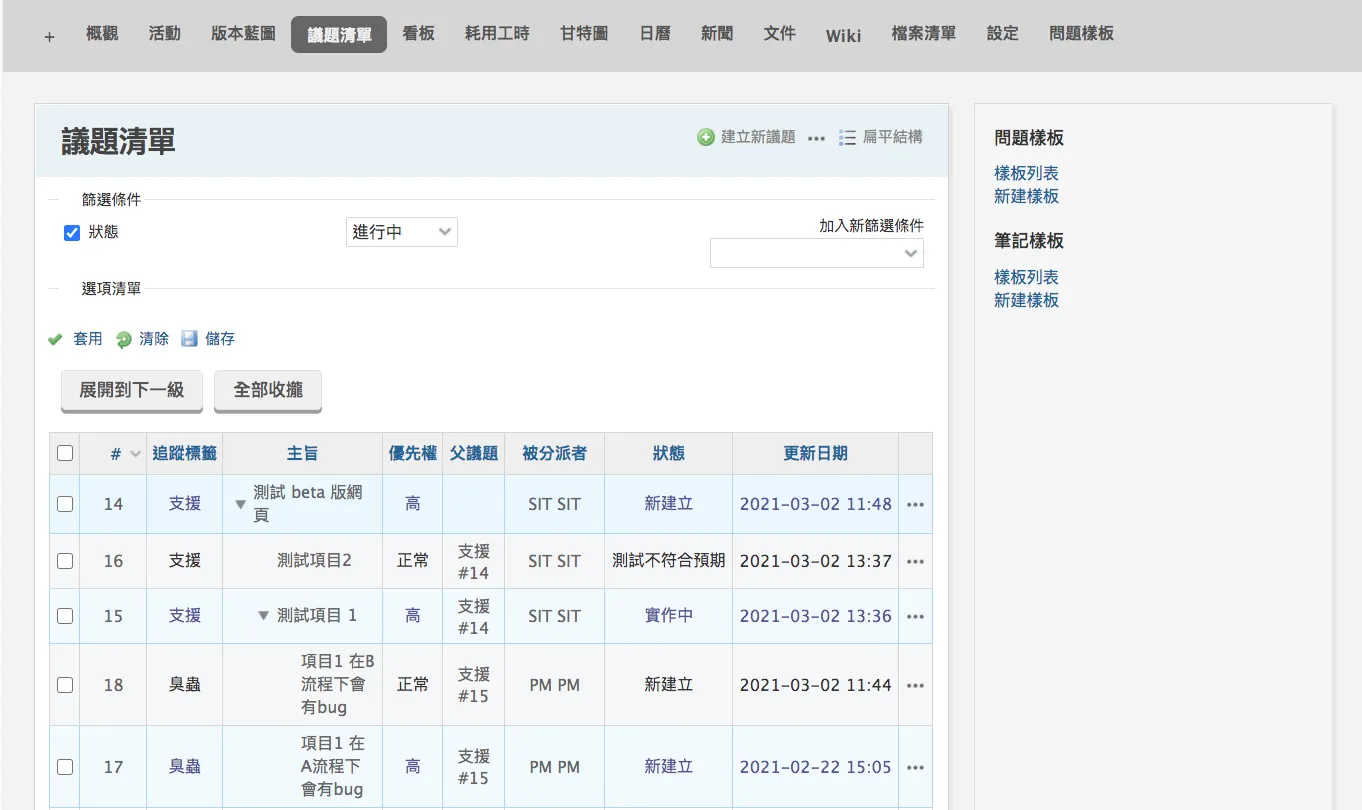Open the actions menu for issue 18

coord(915,686)
